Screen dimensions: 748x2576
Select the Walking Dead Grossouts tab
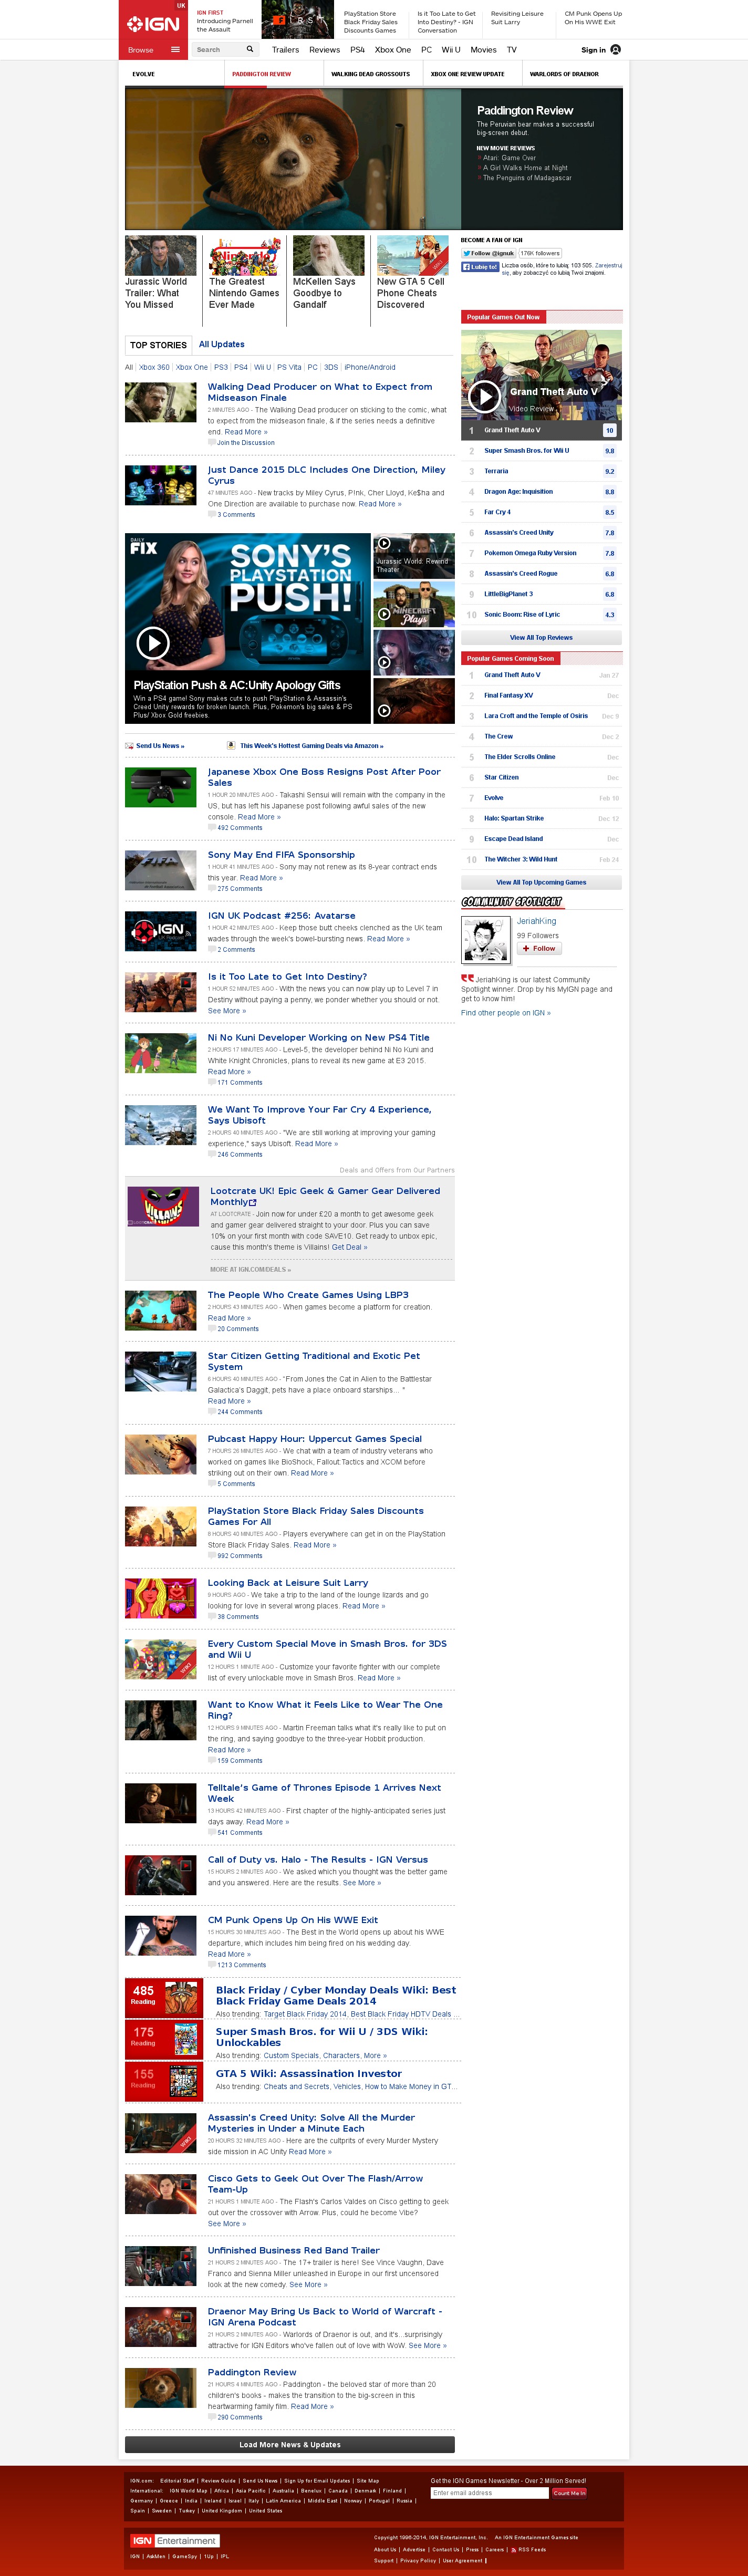(370, 74)
